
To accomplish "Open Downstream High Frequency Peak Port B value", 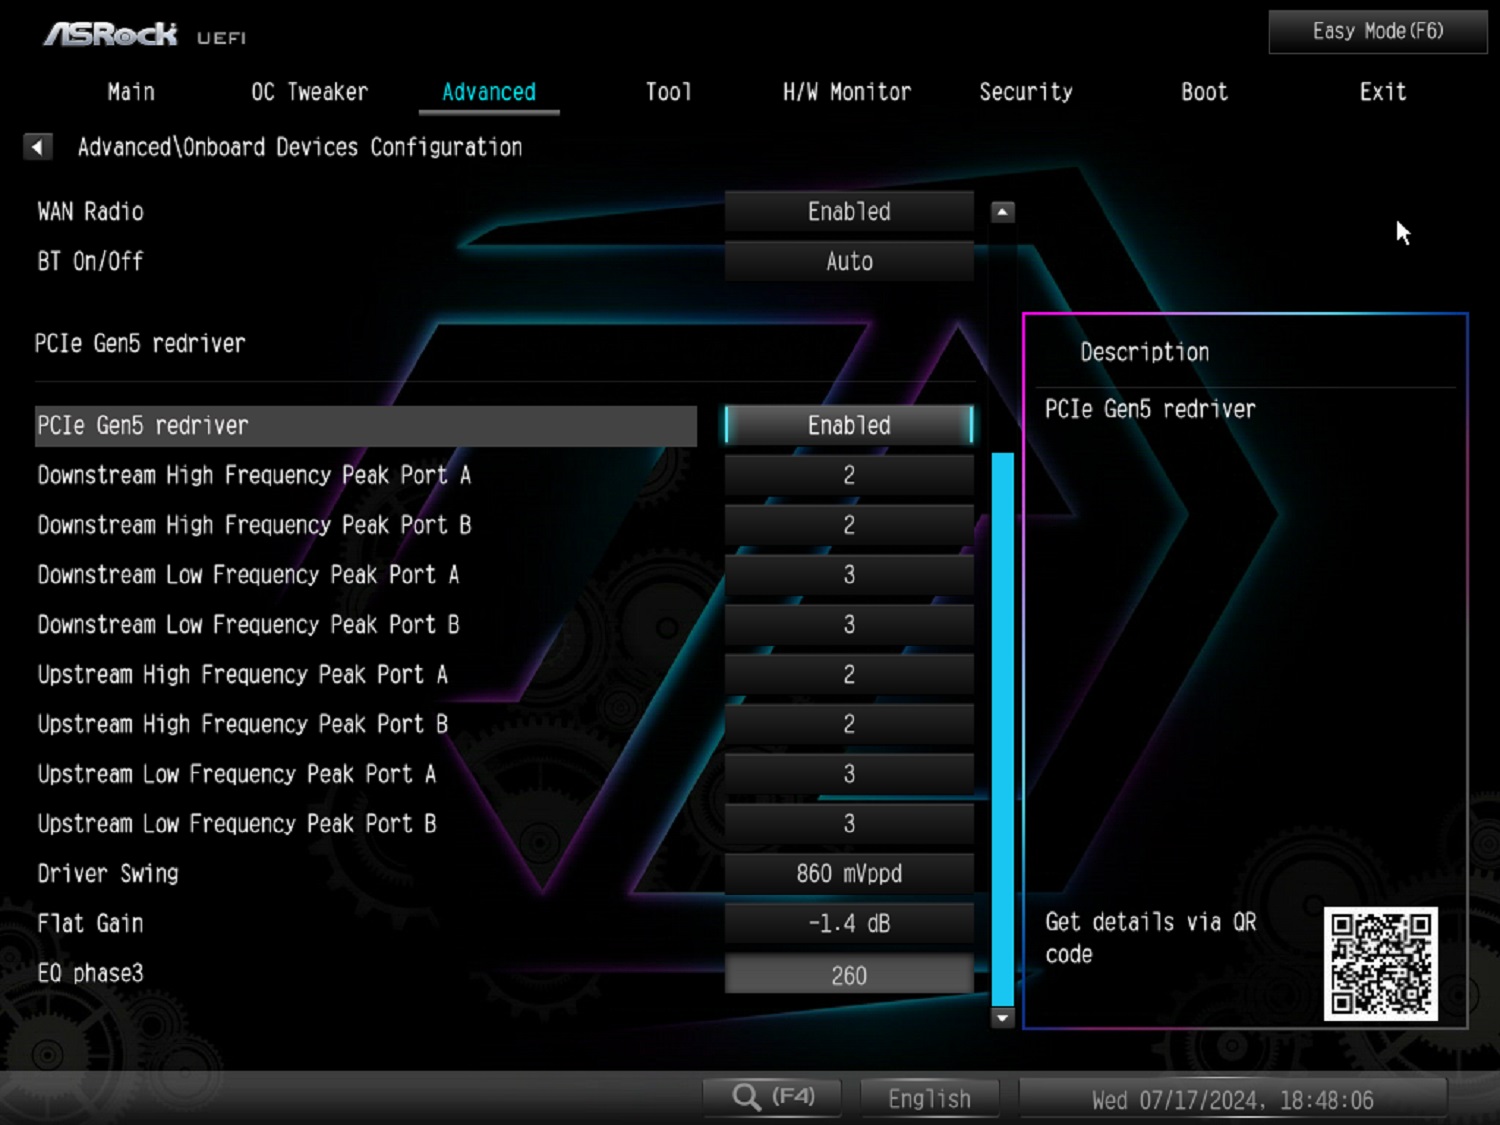I will tap(849, 525).
